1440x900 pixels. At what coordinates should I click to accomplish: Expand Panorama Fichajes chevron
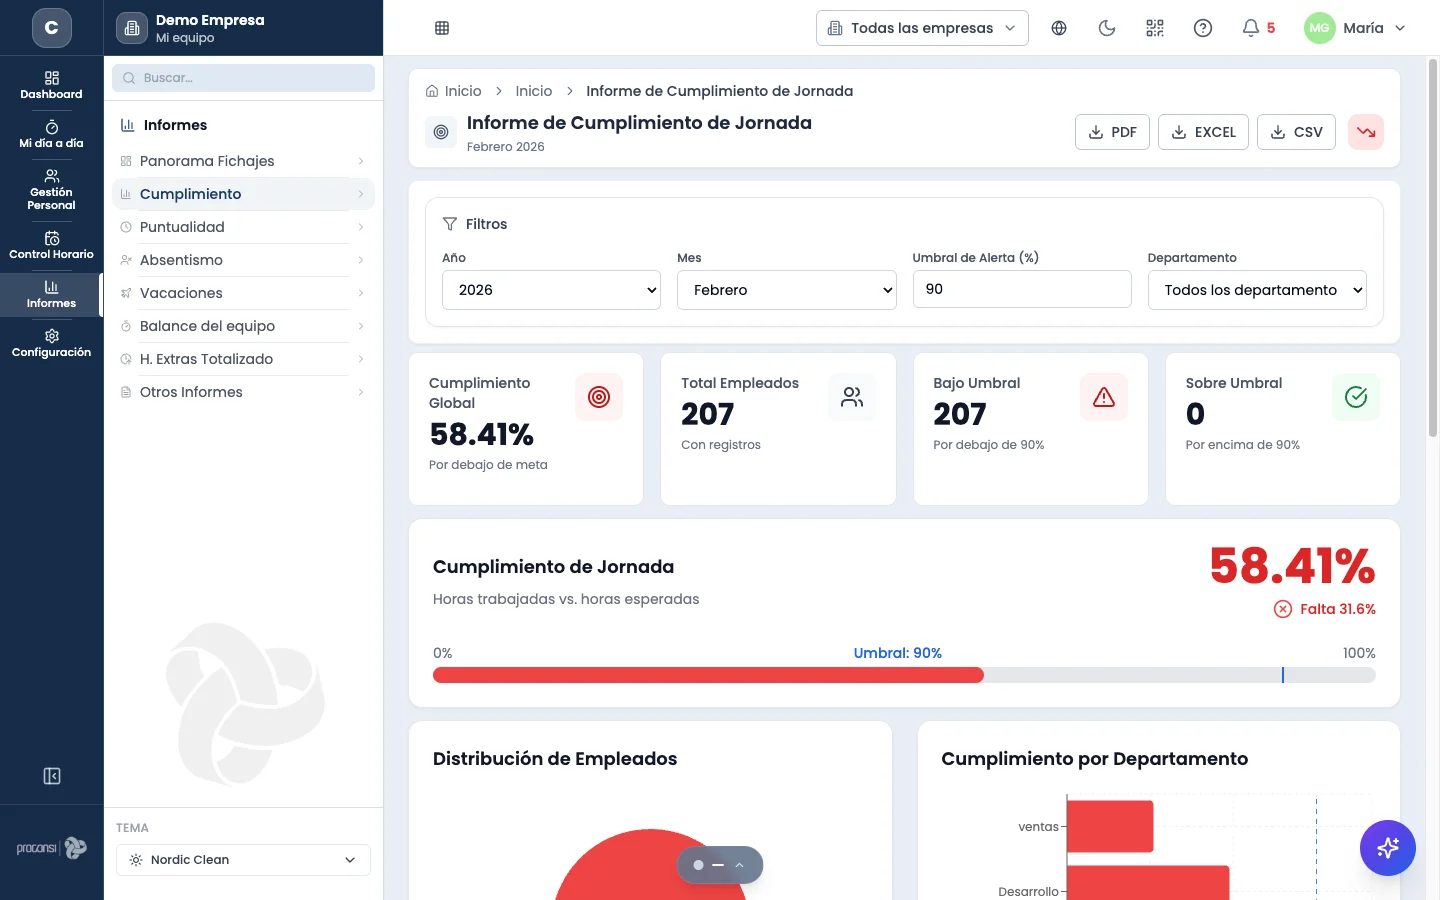click(x=361, y=161)
